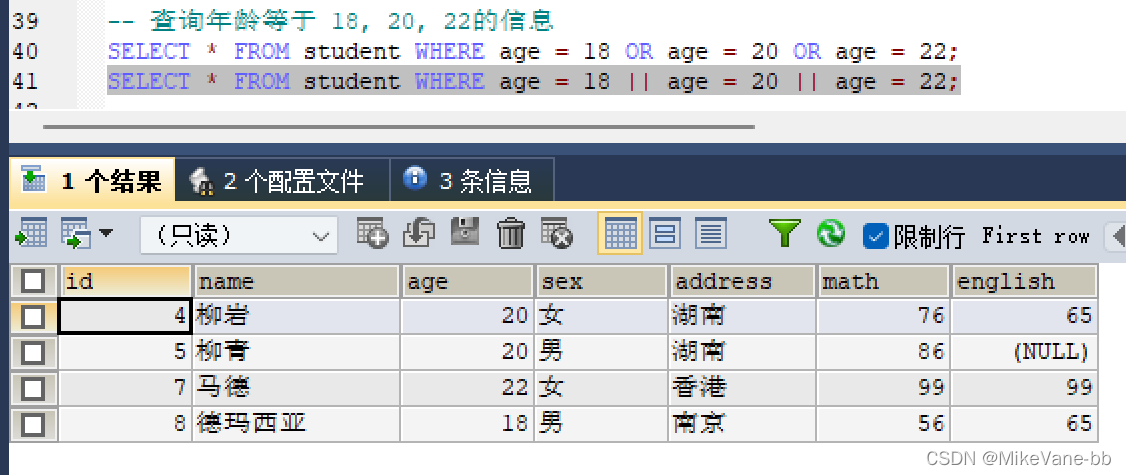Check the row checkbox for 柳岩
This screenshot has height=475, width=1126.
(34, 316)
